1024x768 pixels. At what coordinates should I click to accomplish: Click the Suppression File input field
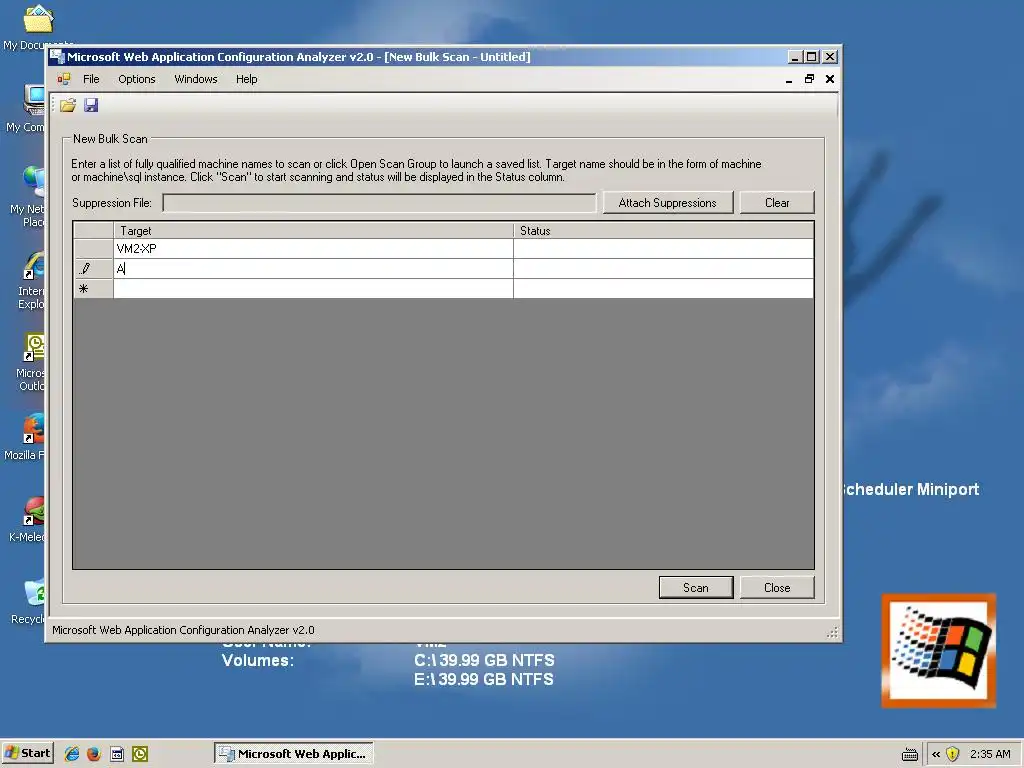pos(379,203)
